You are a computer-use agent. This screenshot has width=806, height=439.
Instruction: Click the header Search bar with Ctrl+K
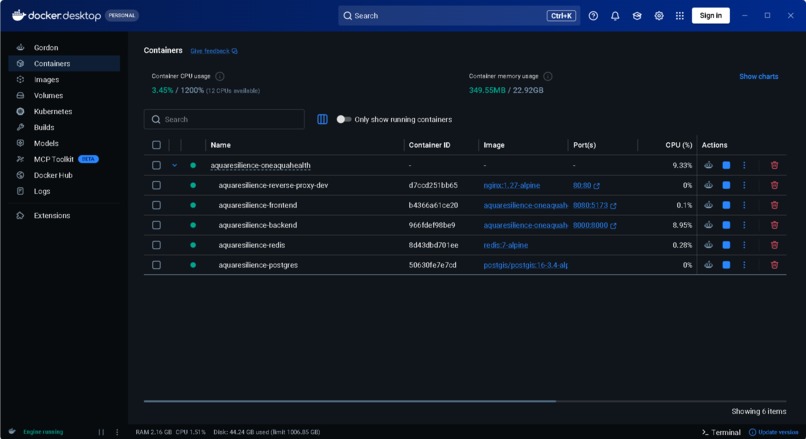coord(459,16)
